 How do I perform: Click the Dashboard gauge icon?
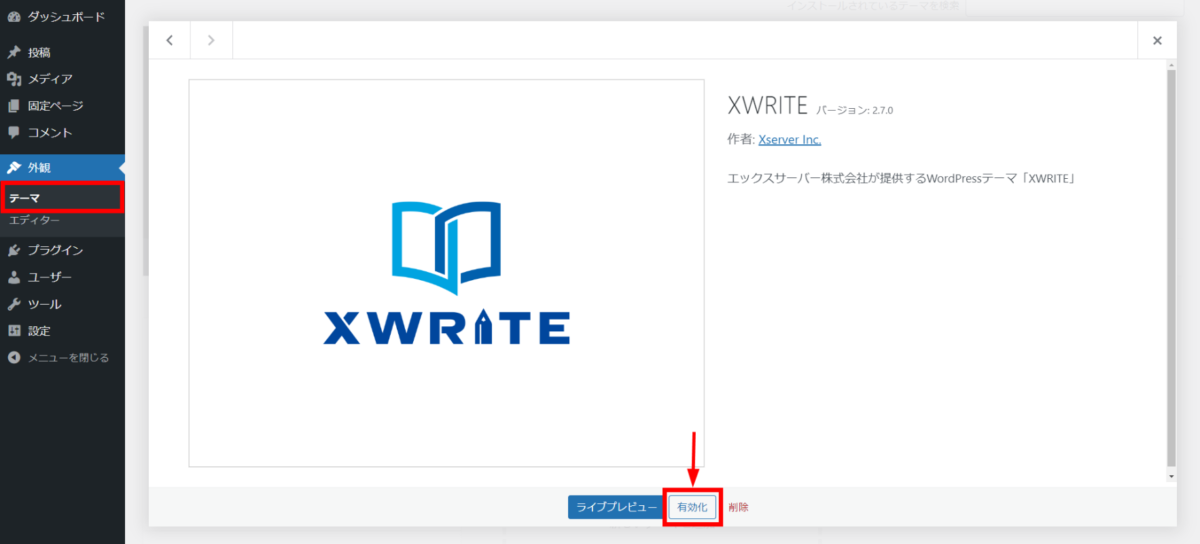[x=14, y=18]
